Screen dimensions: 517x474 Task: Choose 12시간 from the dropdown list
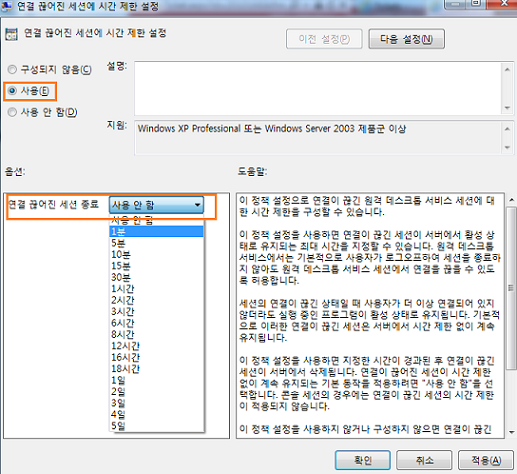point(156,346)
